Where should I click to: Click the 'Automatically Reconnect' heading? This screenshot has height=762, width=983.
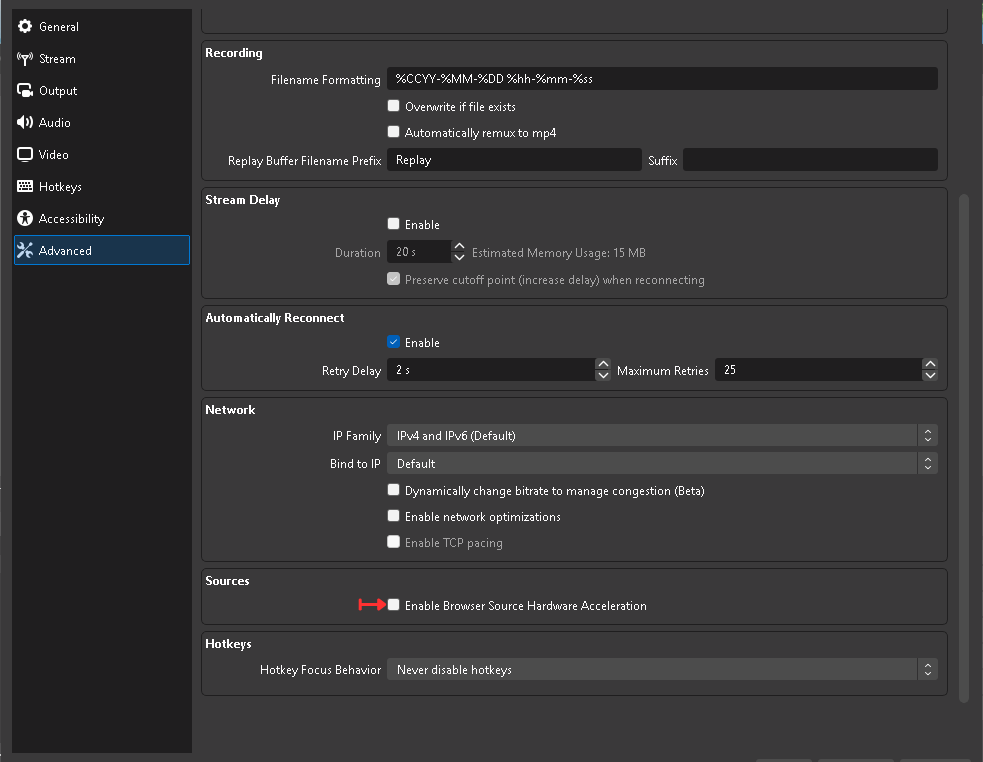(x=275, y=318)
